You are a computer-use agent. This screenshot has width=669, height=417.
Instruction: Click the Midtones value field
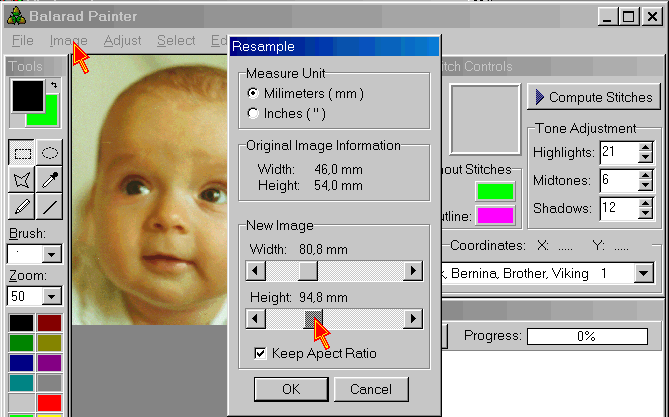(619, 181)
